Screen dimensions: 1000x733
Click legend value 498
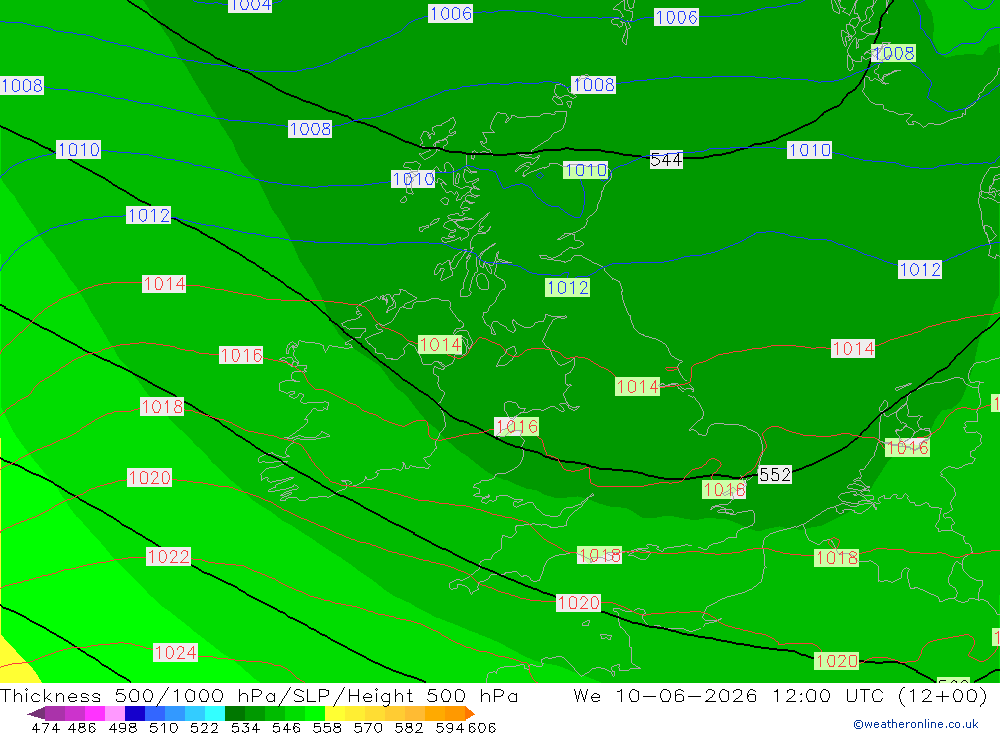123,727
